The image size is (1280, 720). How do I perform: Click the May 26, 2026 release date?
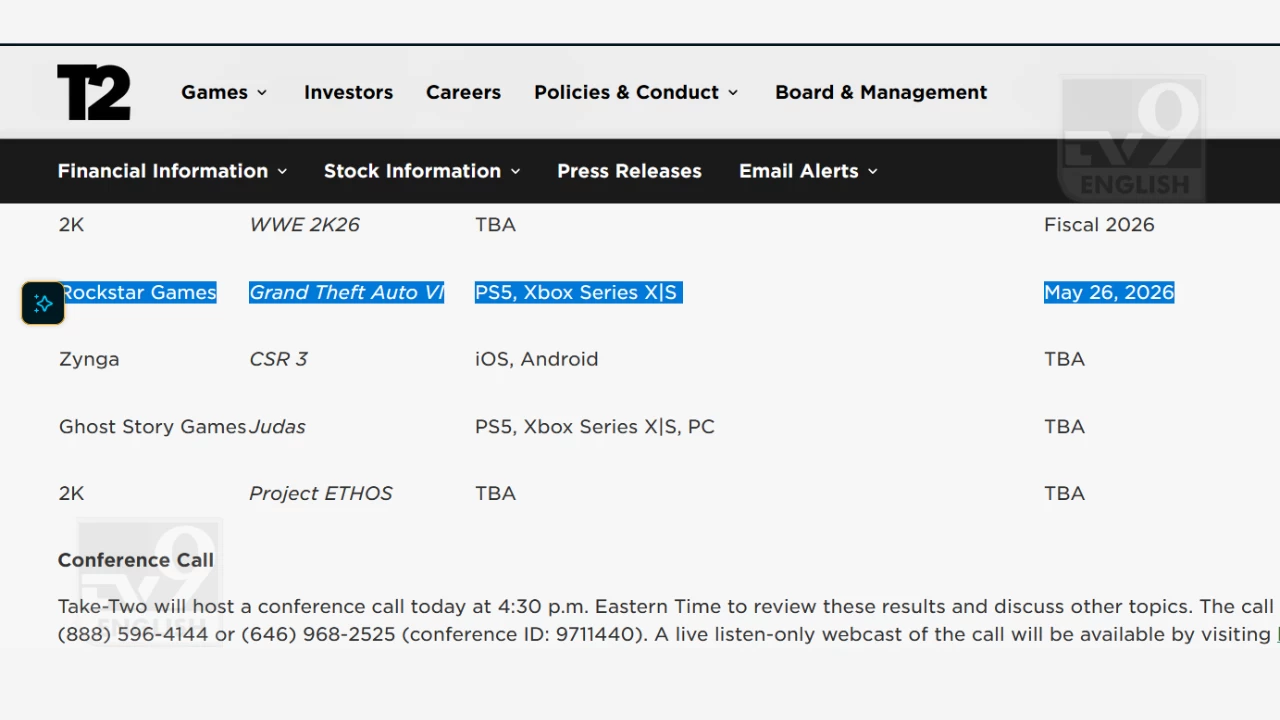1108,292
